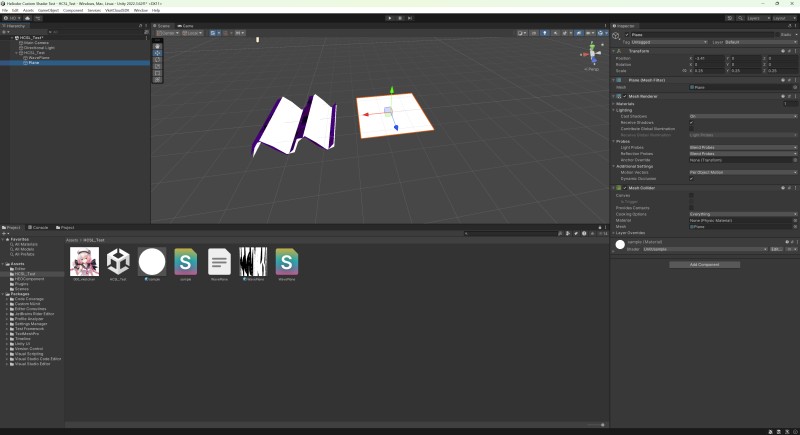The width and height of the screenshot is (800, 435).
Task: Click the Scene orientation gizmo
Action: (592, 52)
